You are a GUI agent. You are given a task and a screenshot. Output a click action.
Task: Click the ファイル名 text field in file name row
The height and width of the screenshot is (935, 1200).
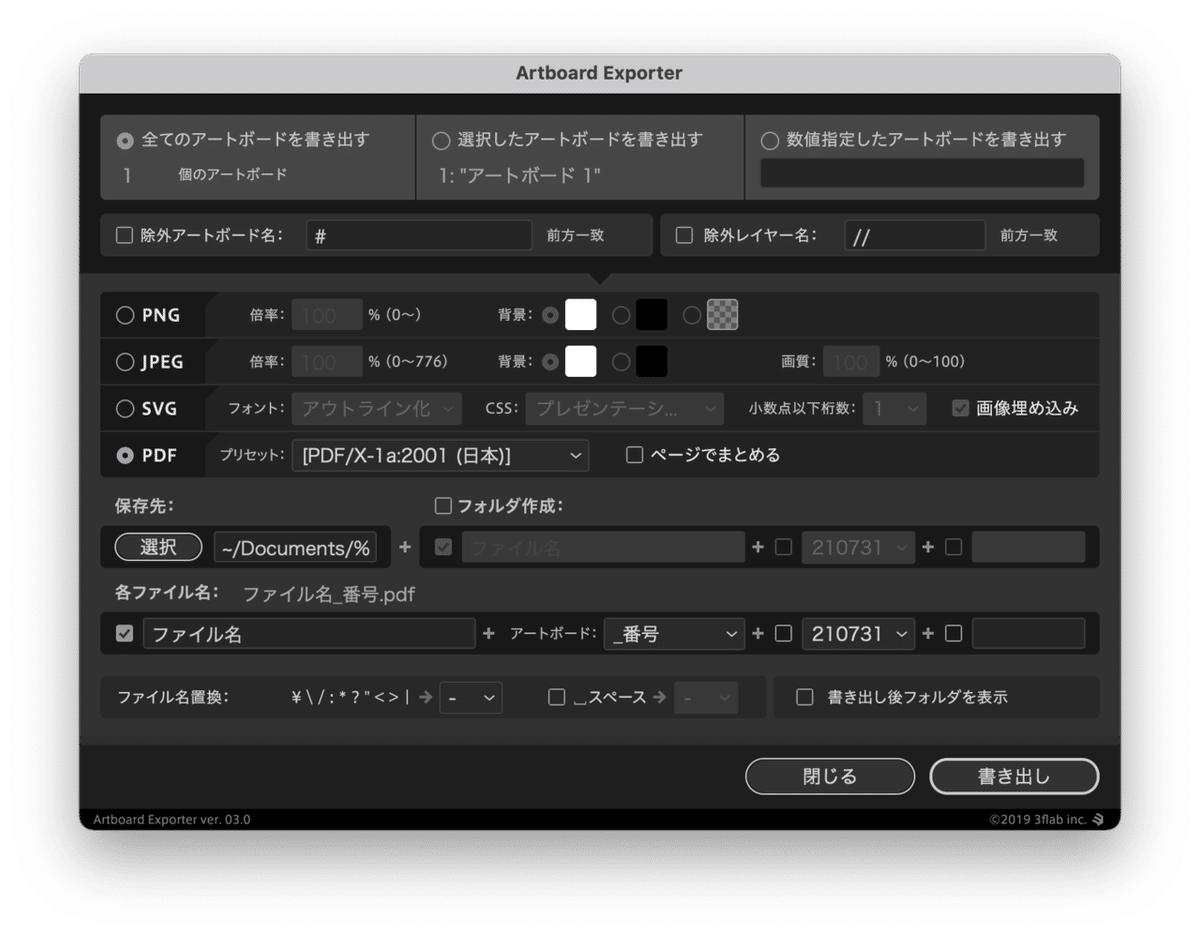309,634
